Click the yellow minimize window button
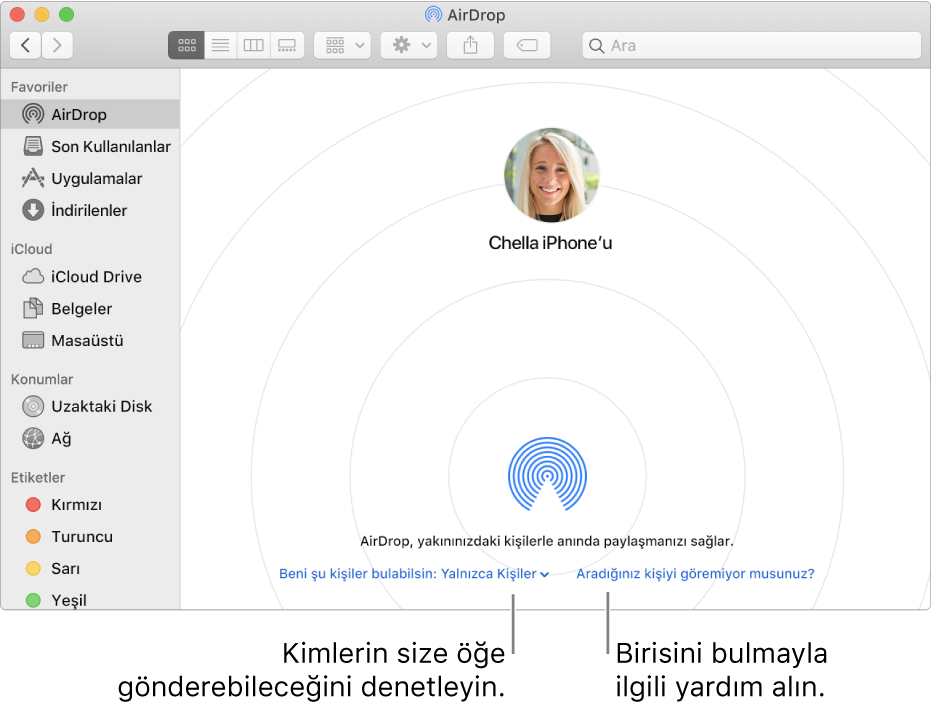The image size is (931, 705). pyautogui.click(x=42, y=14)
